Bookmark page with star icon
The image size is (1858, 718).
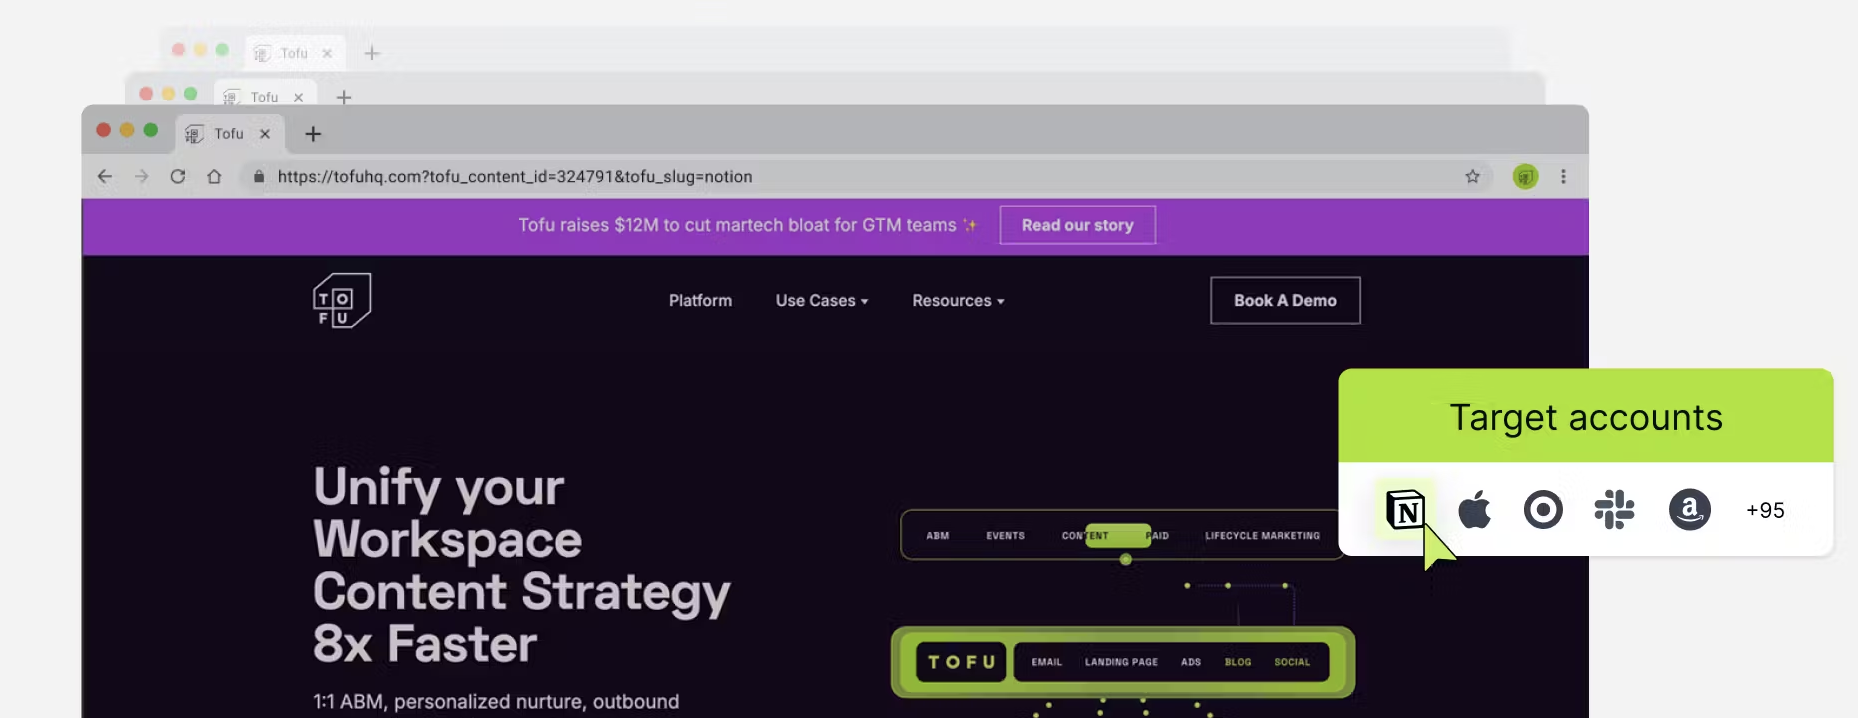(x=1472, y=176)
